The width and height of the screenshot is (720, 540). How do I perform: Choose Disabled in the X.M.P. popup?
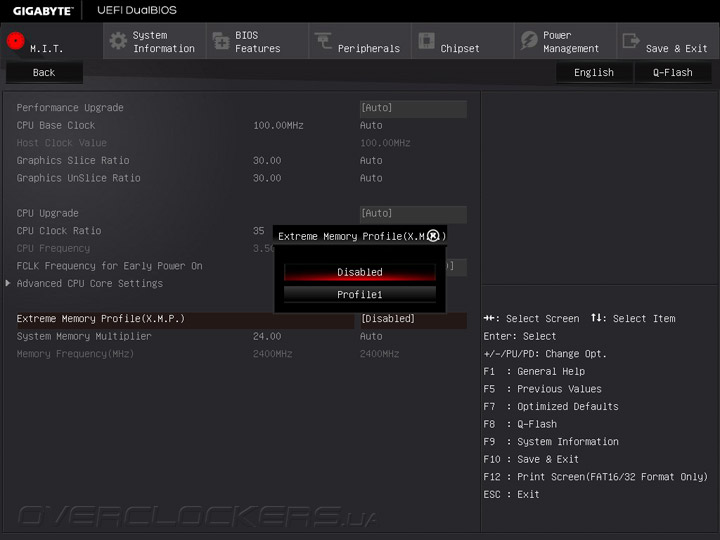pyautogui.click(x=360, y=272)
